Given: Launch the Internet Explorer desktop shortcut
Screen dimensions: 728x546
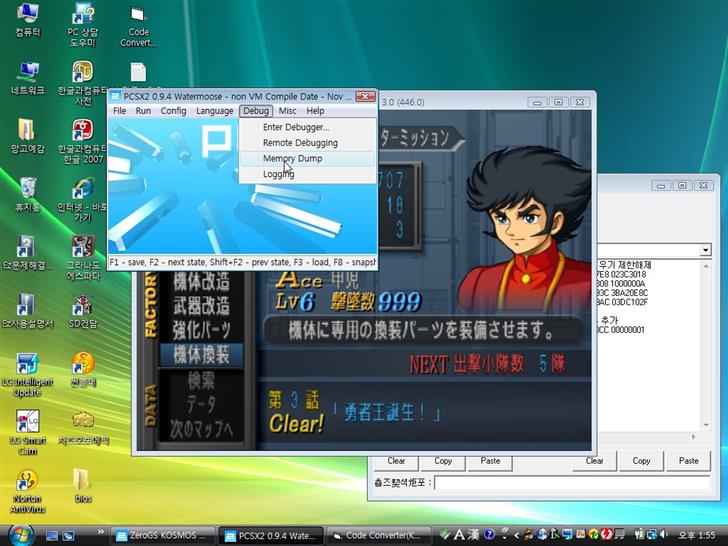Looking at the screenshot, I should (x=83, y=200).
